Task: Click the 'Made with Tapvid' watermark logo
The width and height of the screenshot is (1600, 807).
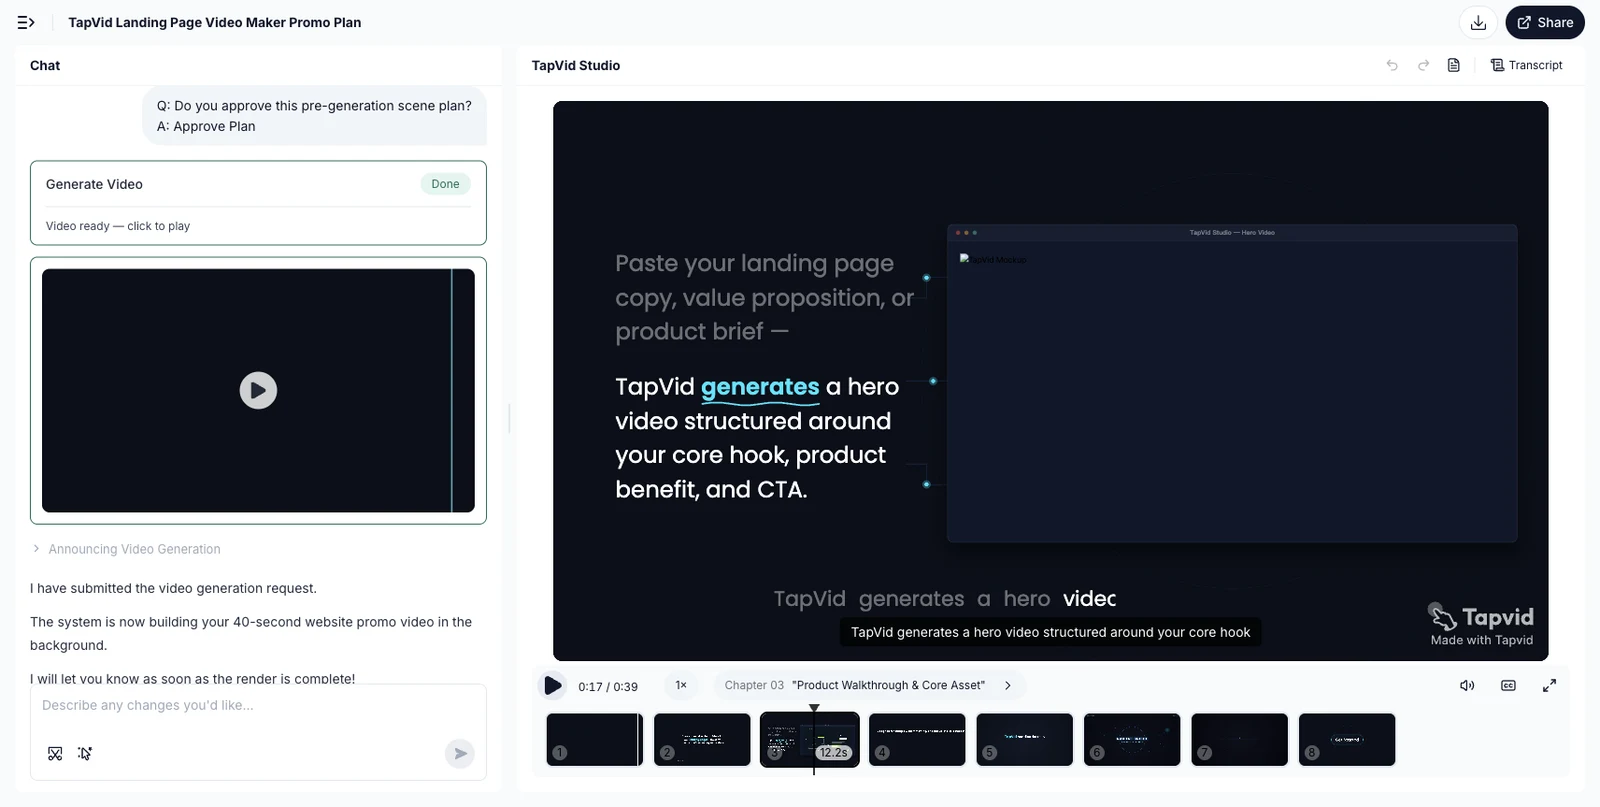Action: (x=1481, y=626)
